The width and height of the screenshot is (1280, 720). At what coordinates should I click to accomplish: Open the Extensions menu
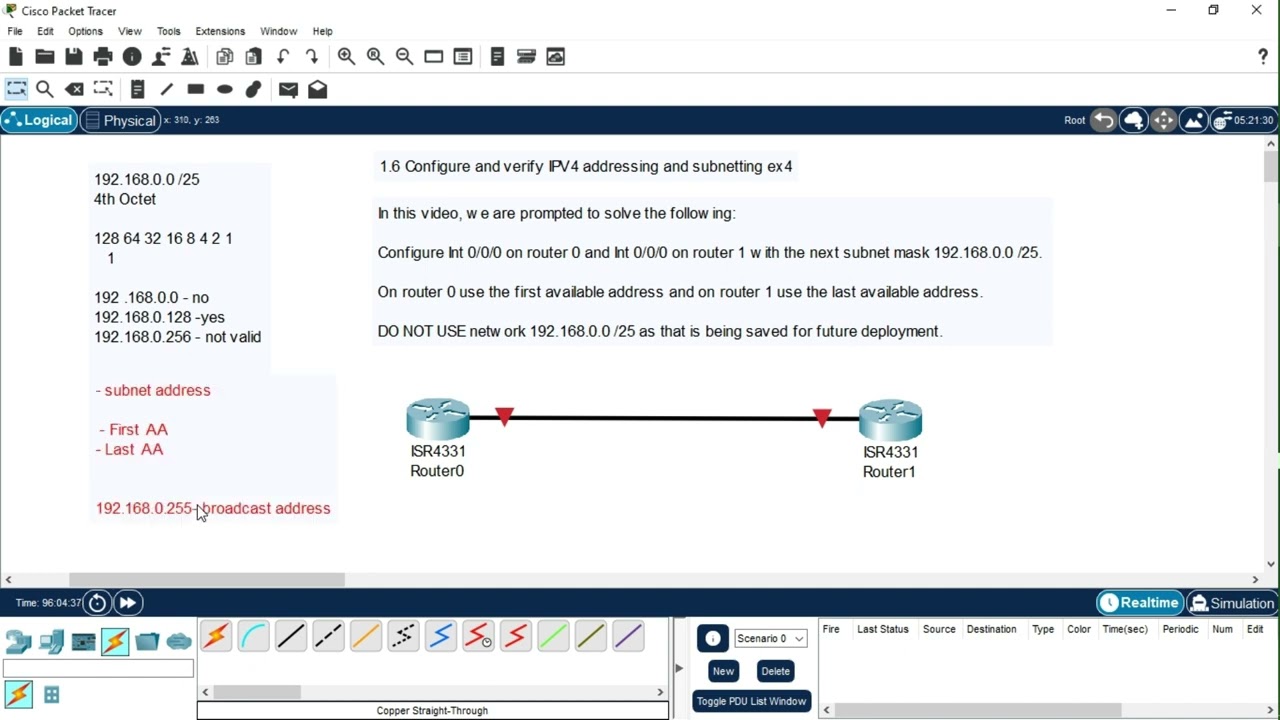(220, 31)
